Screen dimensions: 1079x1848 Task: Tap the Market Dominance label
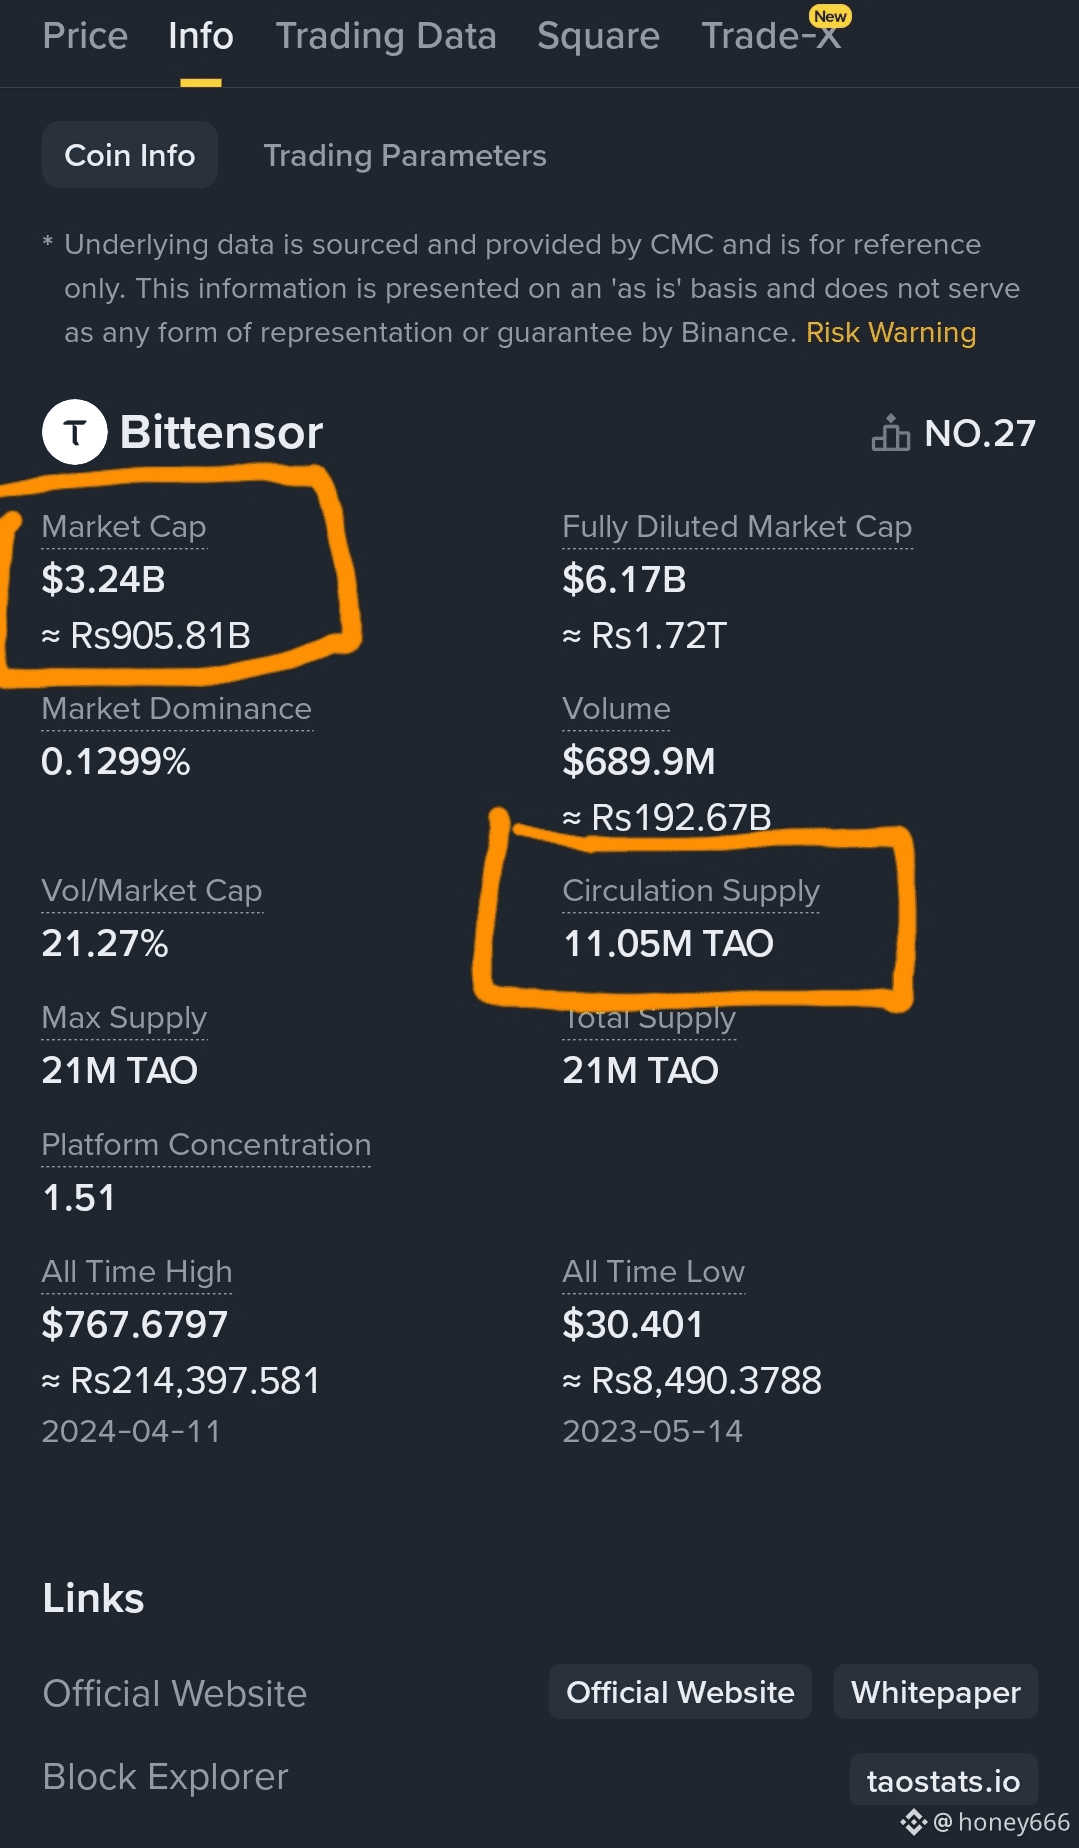pyautogui.click(x=177, y=709)
